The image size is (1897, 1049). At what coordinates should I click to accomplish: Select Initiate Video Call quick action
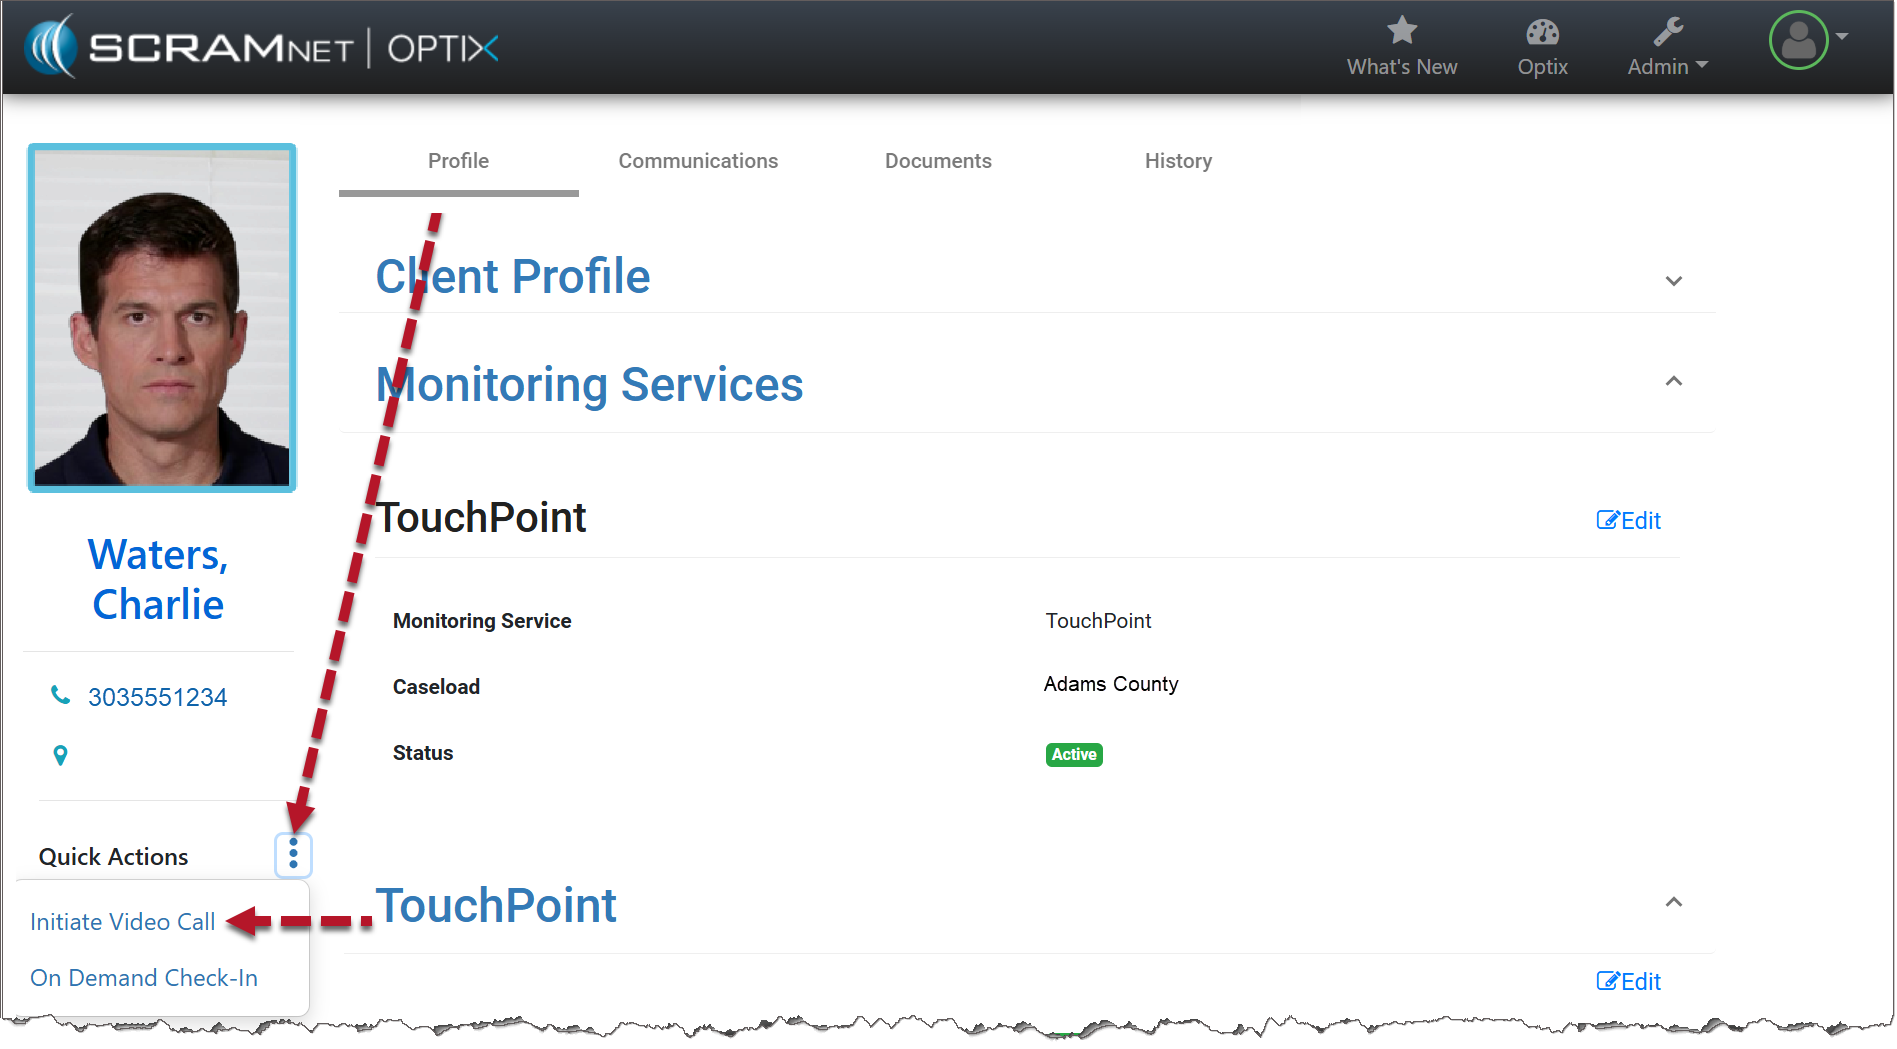(122, 922)
